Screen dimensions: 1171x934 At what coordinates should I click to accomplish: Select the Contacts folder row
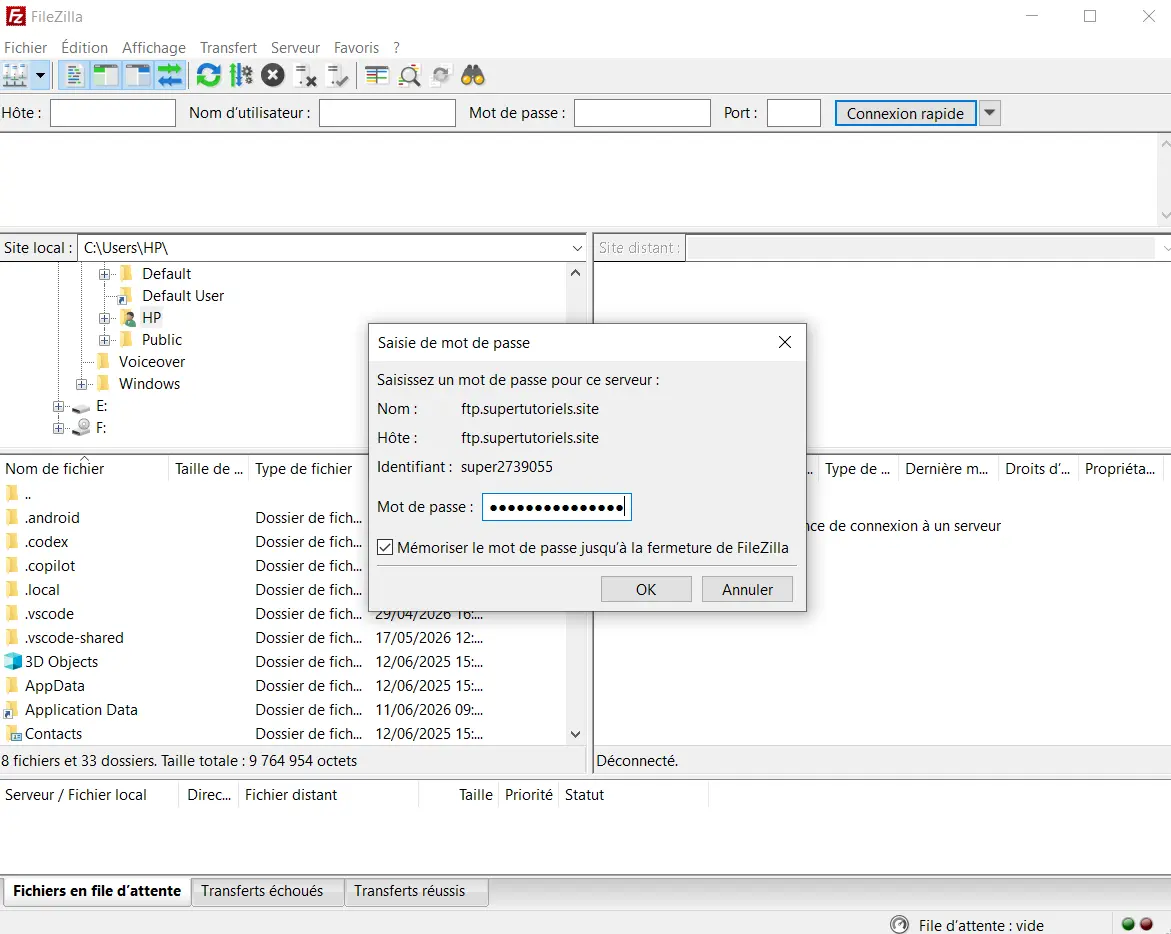coord(284,734)
